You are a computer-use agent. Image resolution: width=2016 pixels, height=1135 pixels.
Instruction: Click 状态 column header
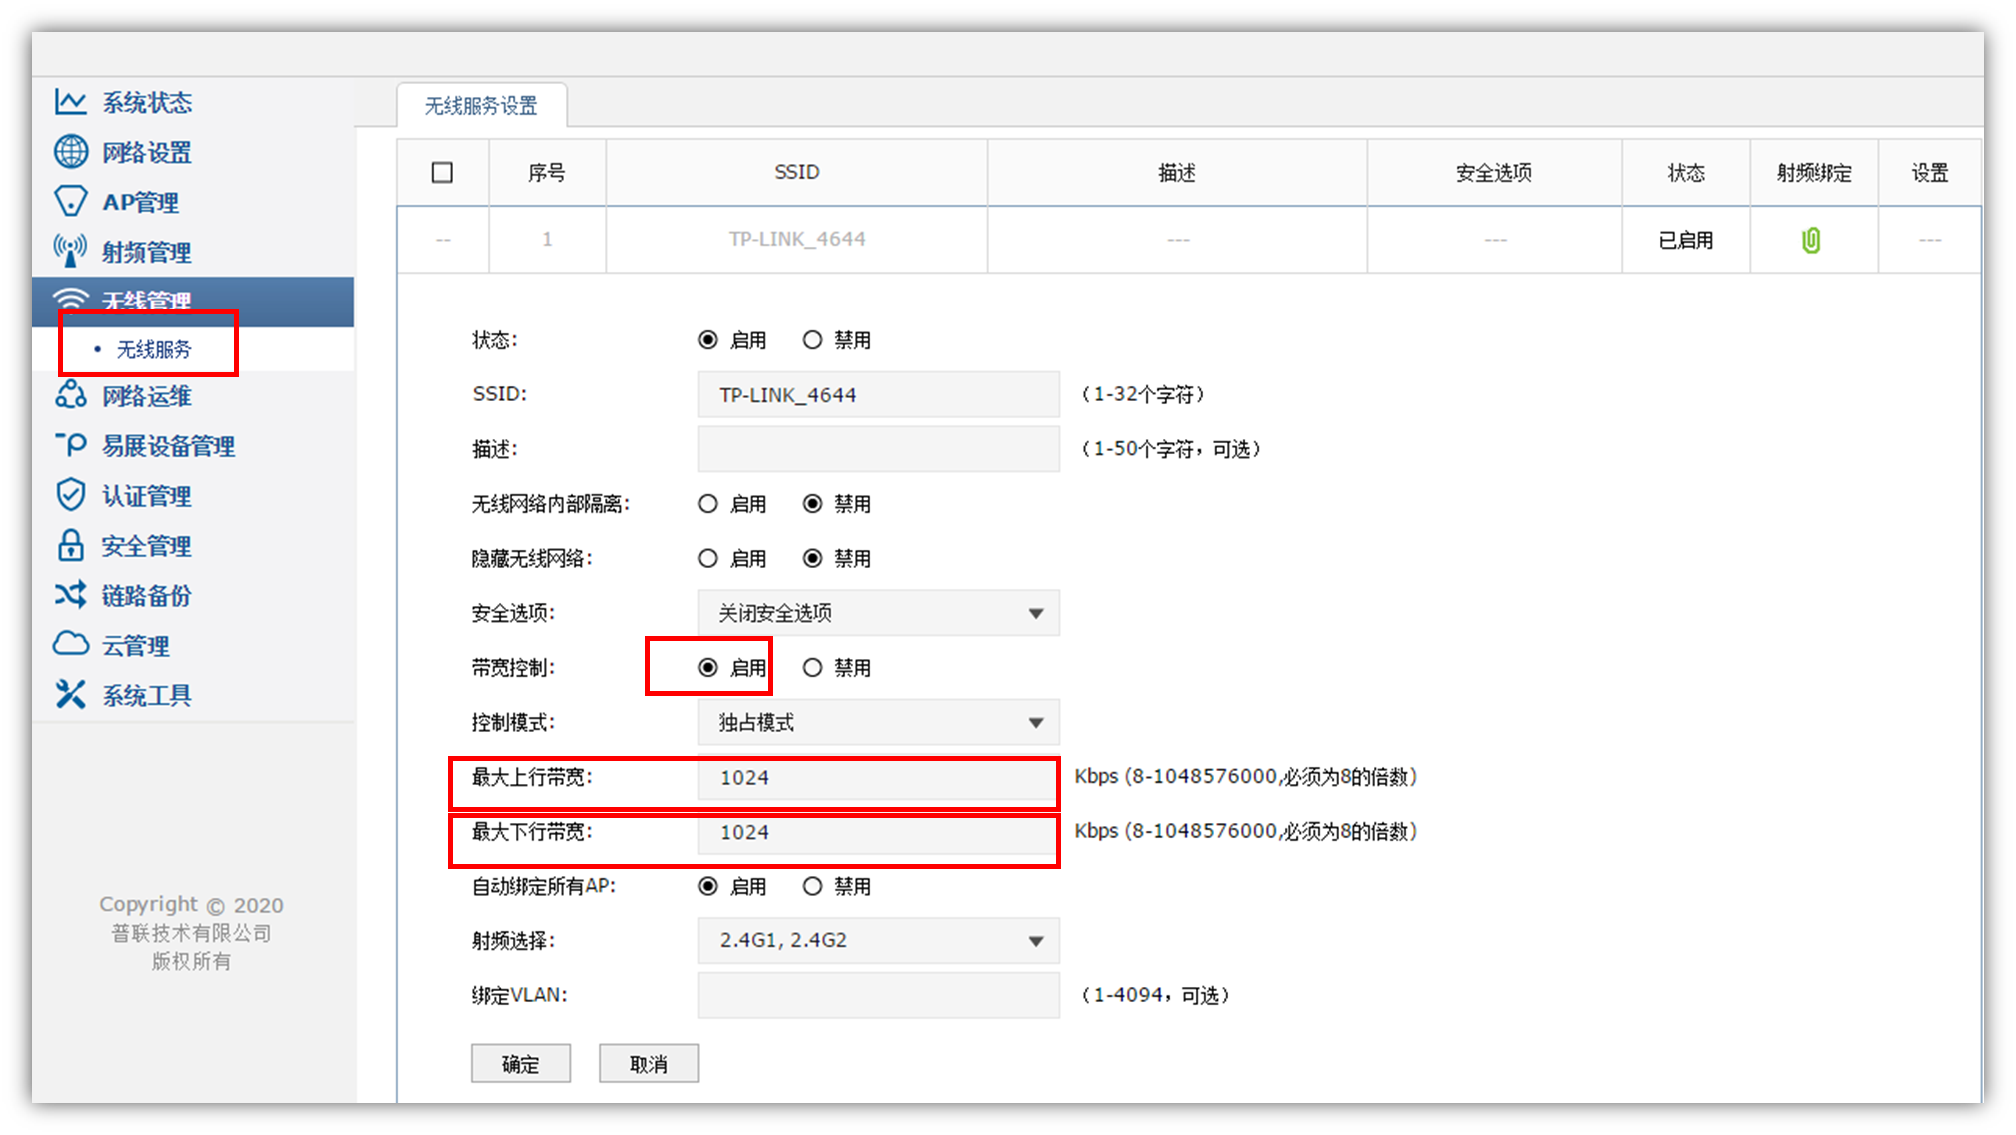click(1685, 173)
